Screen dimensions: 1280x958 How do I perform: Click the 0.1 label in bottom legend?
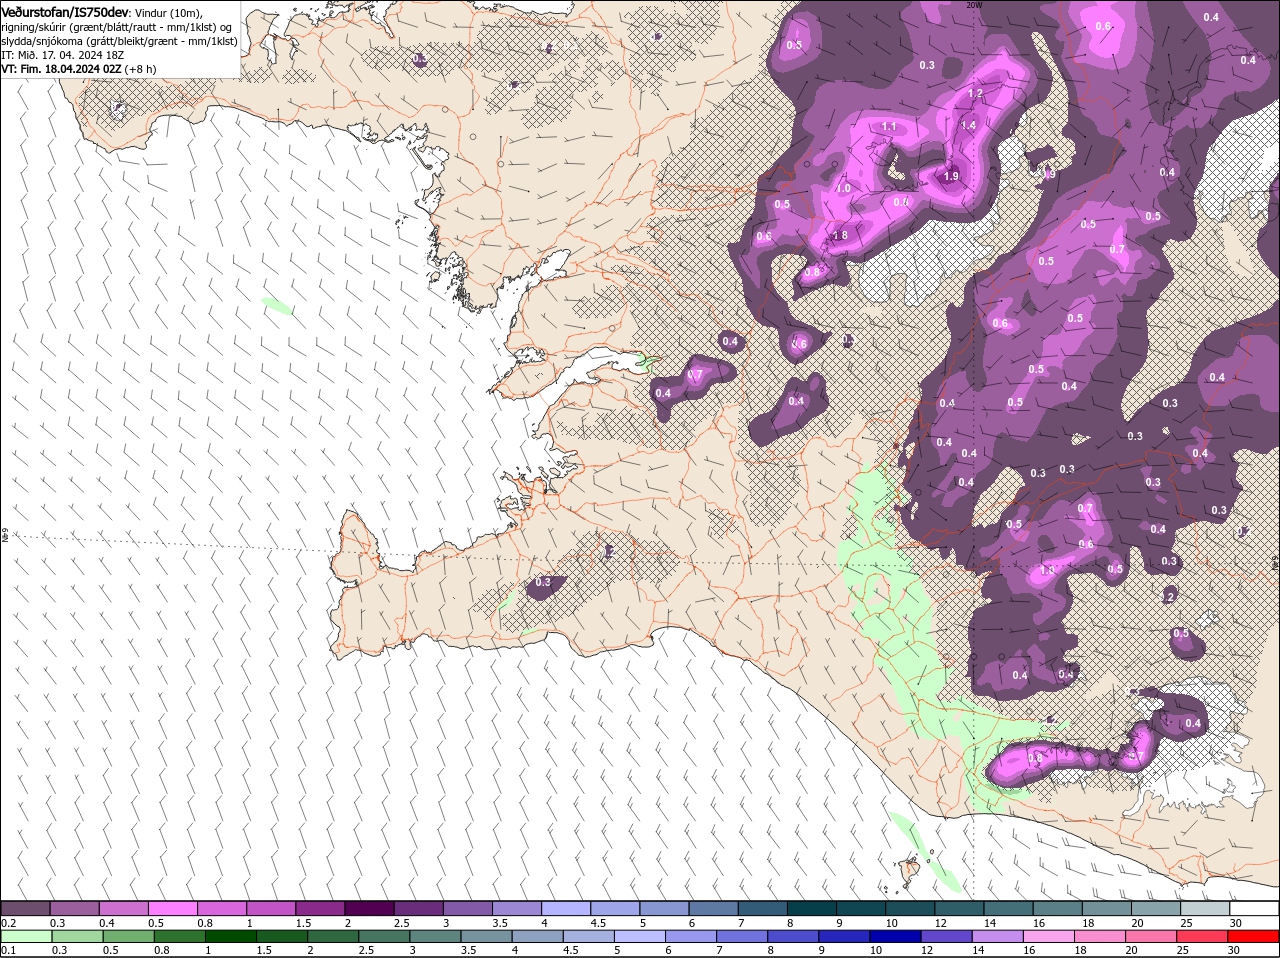[8, 950]
